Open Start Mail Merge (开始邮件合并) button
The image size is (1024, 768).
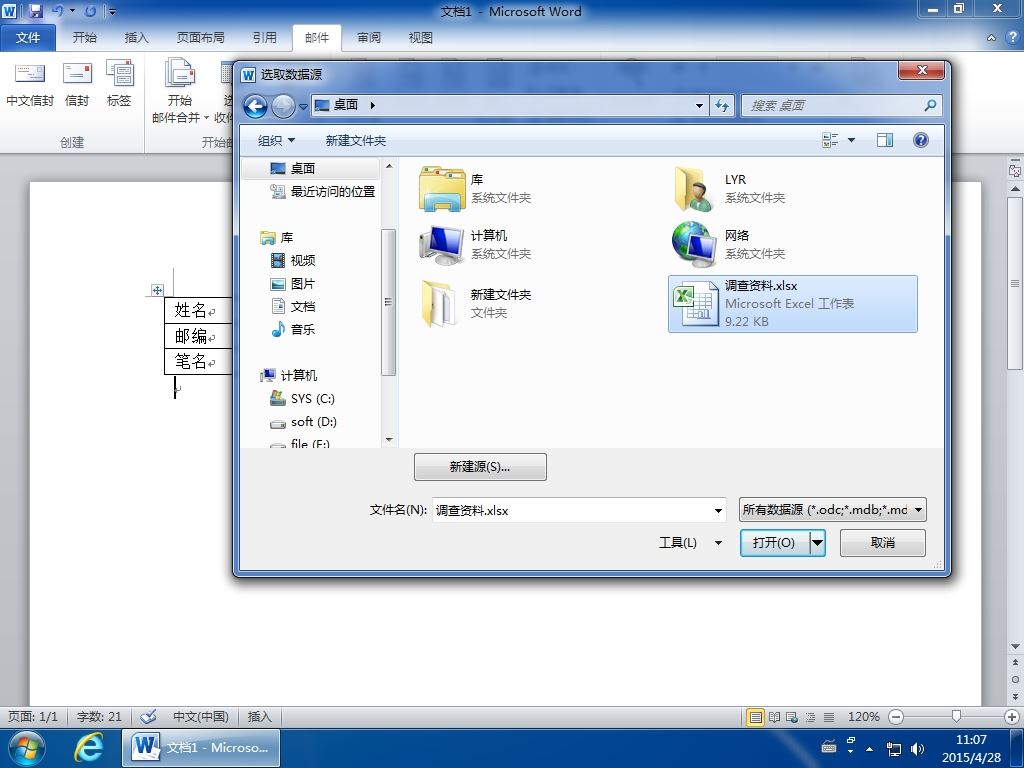(180, 91)
